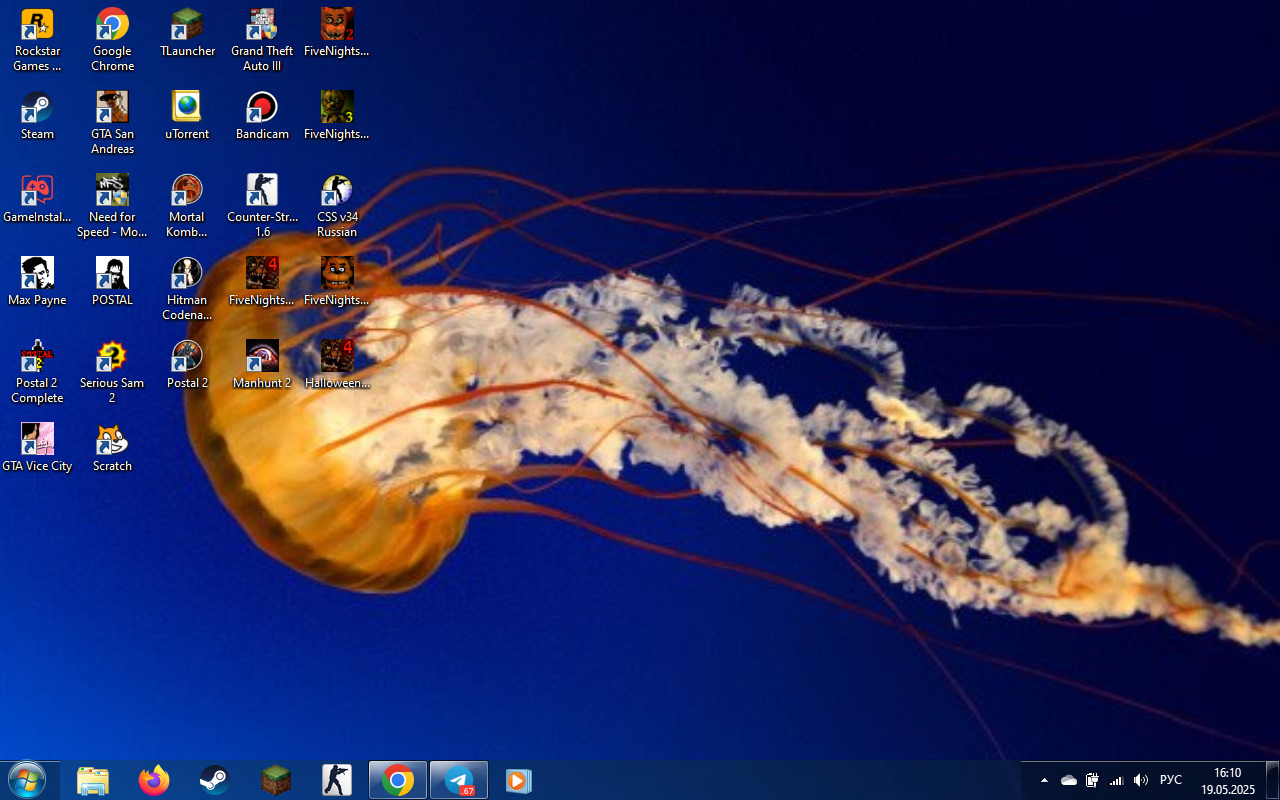The height and width of the screenshot is (800, 1280).
Task: Select the uTorrent desktop shortcut
Action: pyautogui.click(x=187, y=108)
